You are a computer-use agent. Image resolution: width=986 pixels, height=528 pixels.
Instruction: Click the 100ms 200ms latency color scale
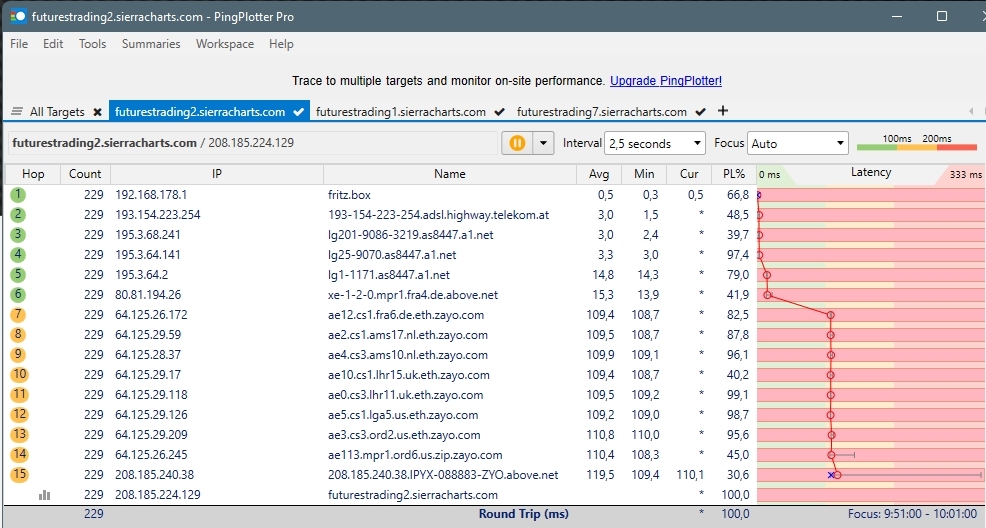click(x=916, y=144)
